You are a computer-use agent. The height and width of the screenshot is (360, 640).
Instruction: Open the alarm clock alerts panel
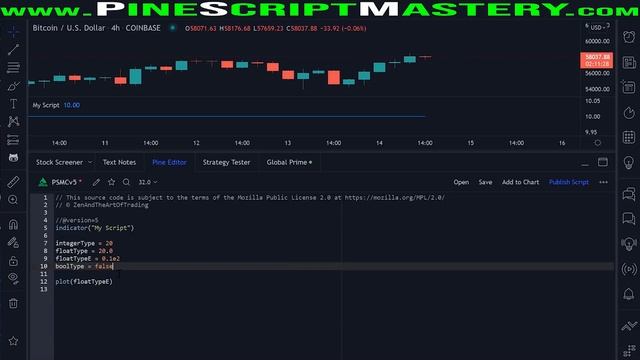629,37
